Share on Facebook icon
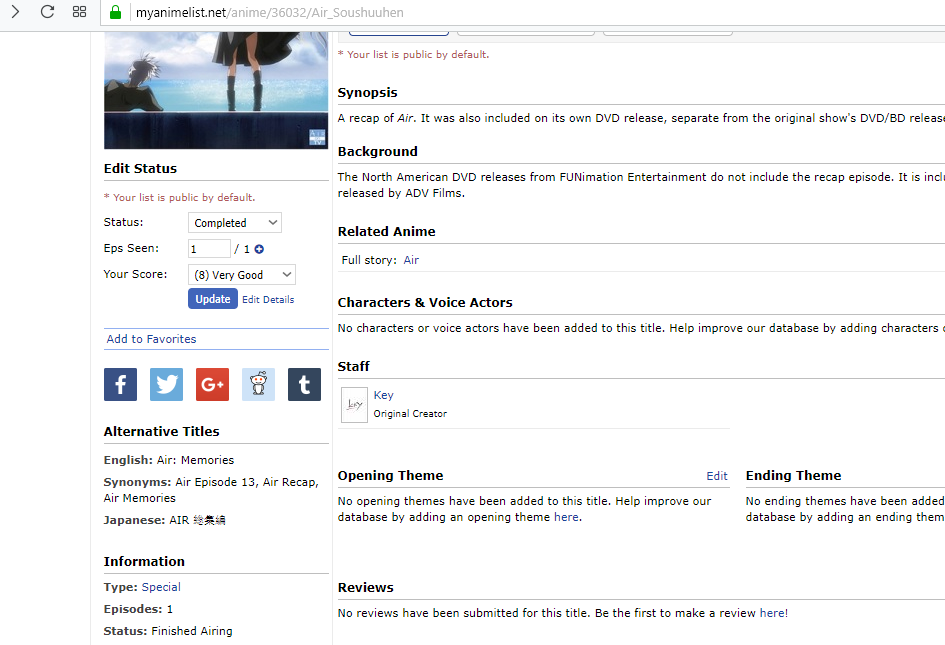945x645 pixels. [120, 384]
